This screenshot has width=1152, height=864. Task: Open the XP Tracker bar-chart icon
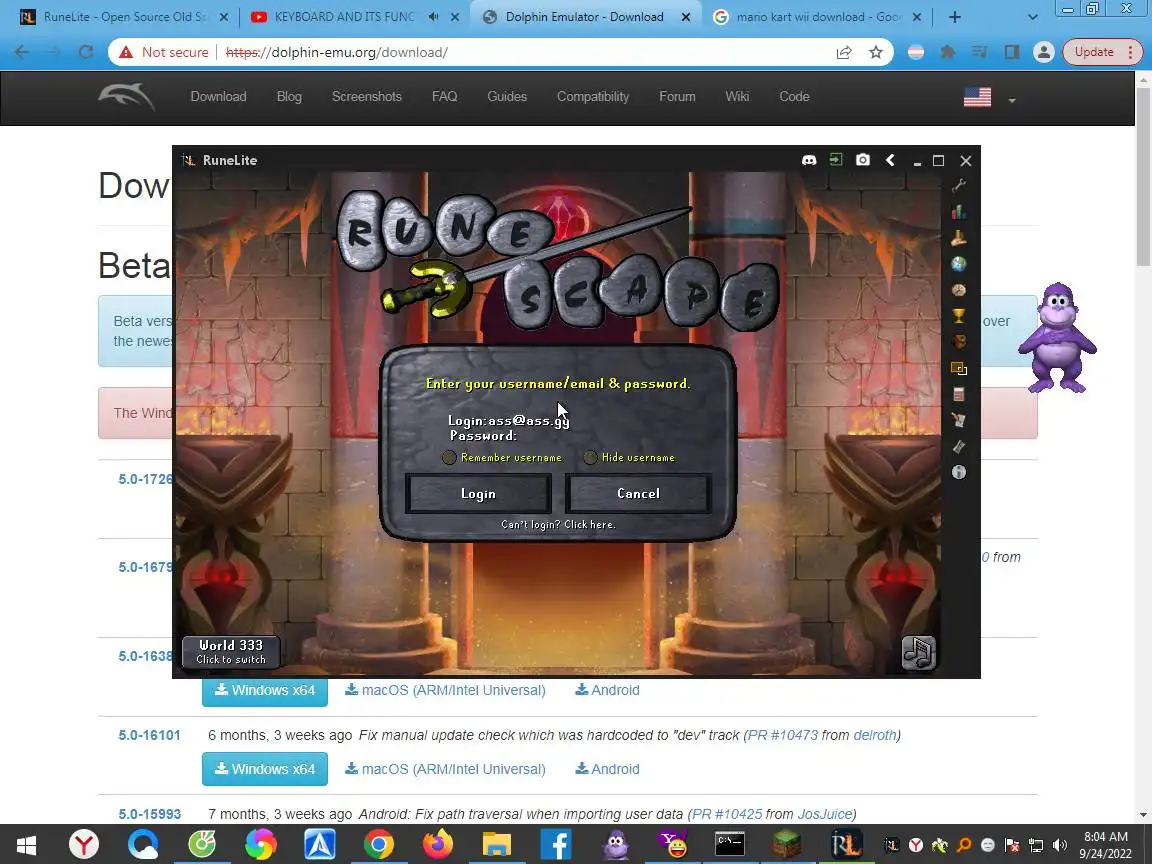959,212
